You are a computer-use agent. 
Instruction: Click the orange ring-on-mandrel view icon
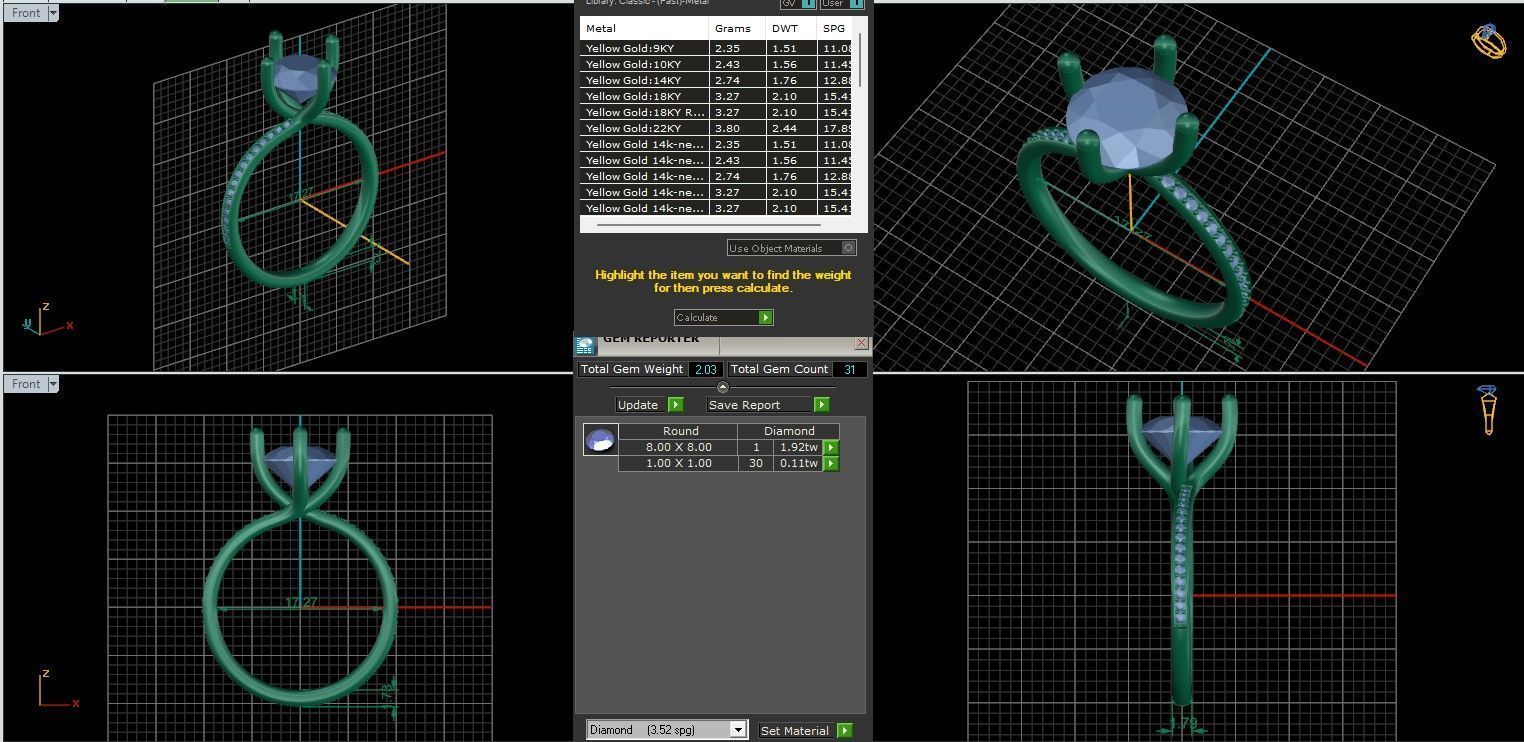[x=1487, y=410]
